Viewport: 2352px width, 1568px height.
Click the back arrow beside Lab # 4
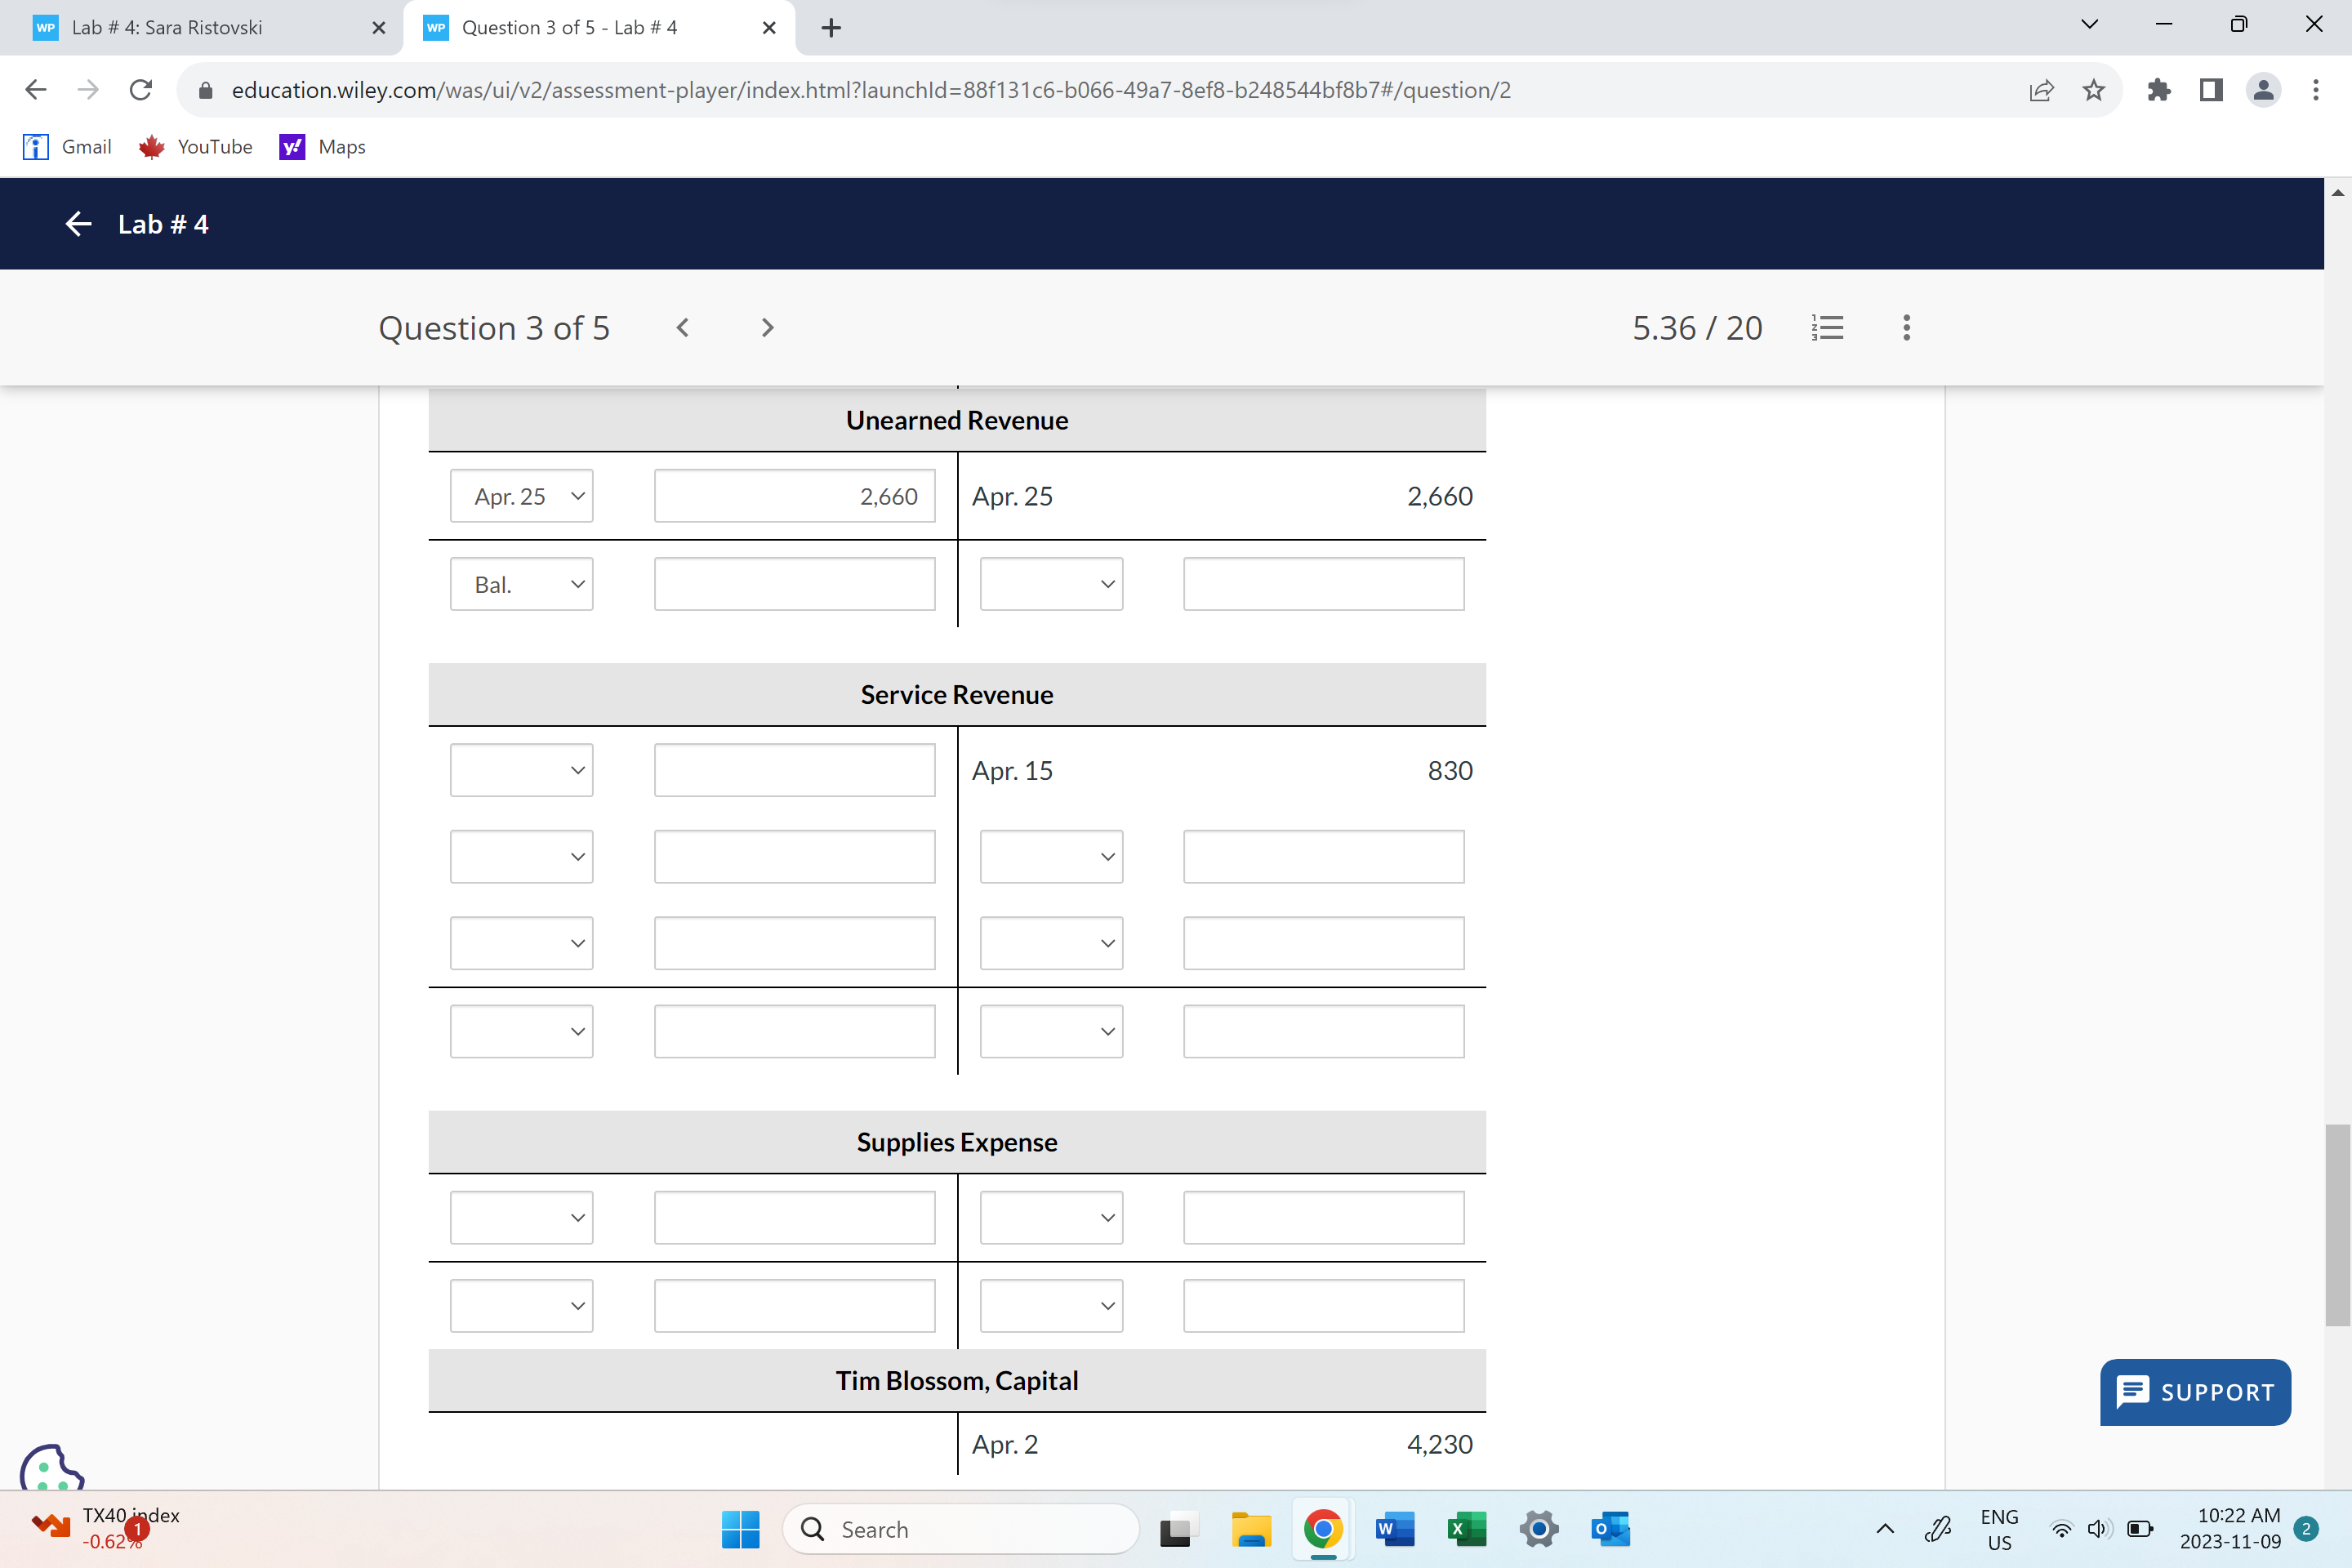(78, 224)
